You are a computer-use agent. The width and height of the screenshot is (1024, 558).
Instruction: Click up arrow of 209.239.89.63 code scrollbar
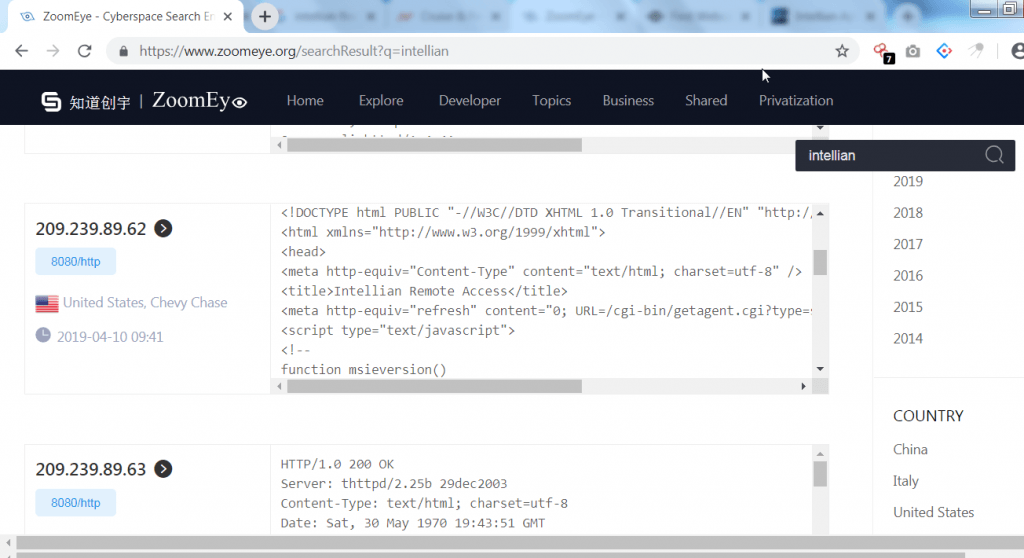click(x=820, y=453)
